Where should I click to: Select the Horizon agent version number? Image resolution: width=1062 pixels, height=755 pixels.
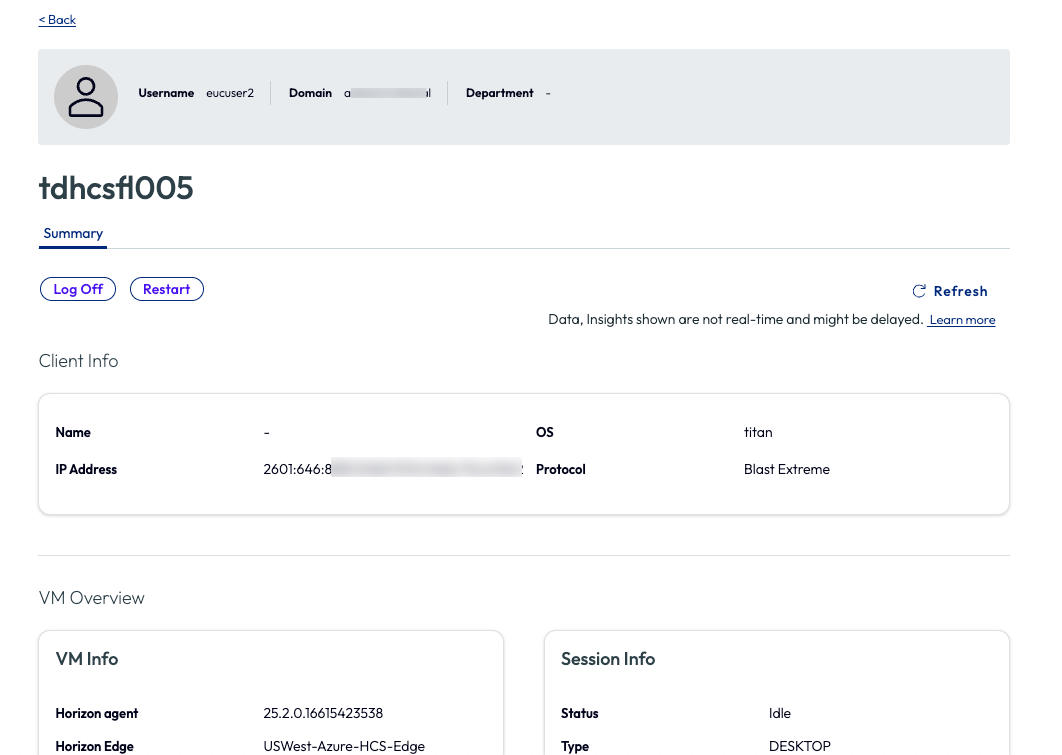[x=323, y=713]
